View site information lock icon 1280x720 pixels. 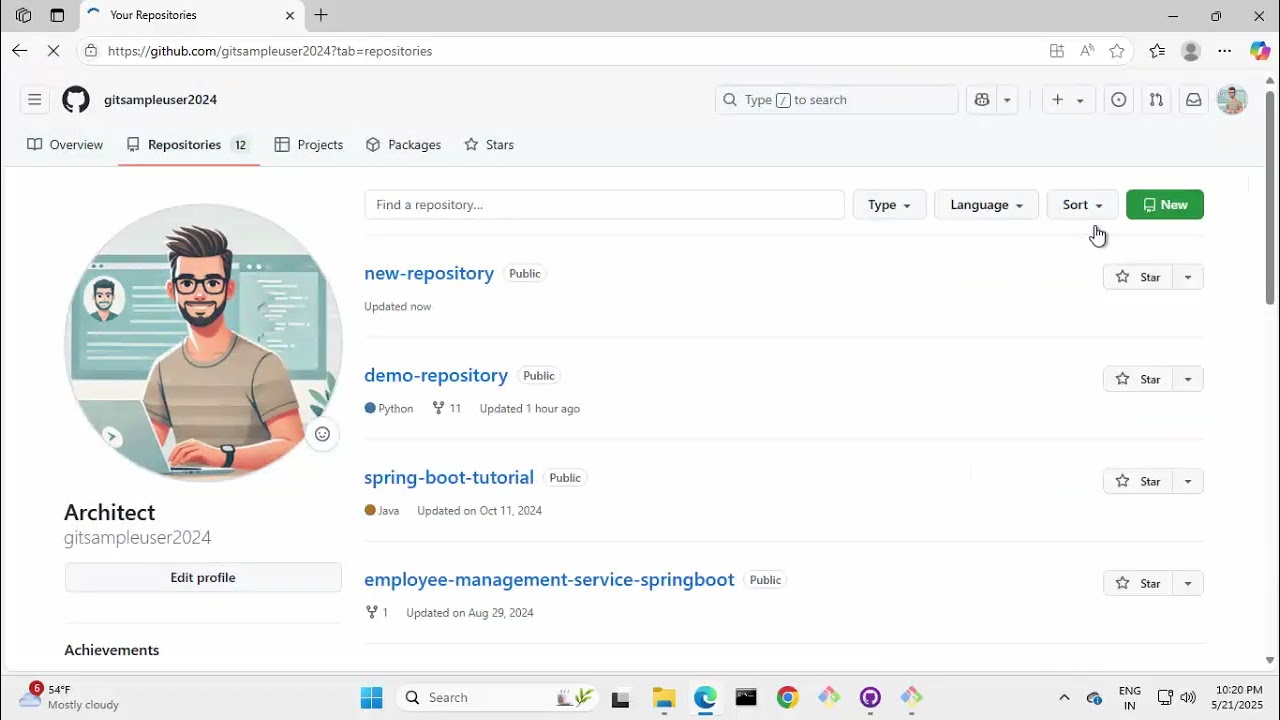click(90, 51)
